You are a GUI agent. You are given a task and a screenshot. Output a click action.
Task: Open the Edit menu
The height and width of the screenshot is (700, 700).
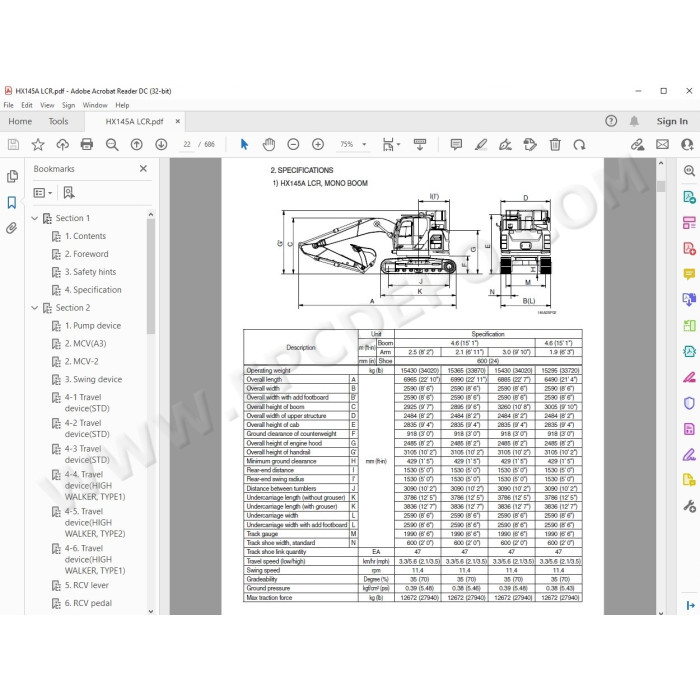pyautogui.click(x=27, y=105)
